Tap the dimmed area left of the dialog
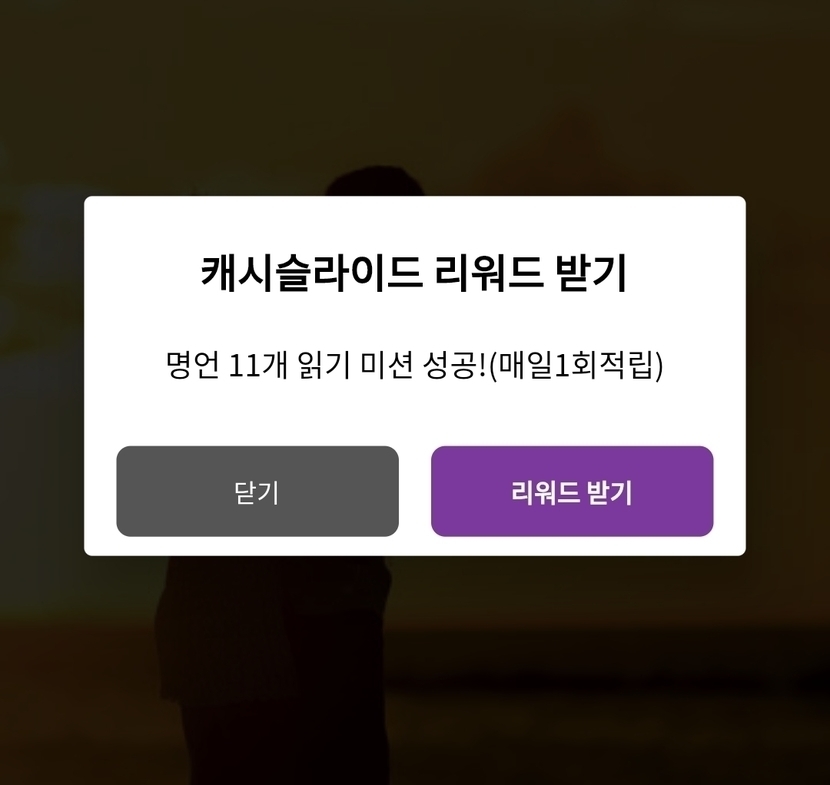Image resolution: width=830 pixels, height=785 pixels. (41, 376)
